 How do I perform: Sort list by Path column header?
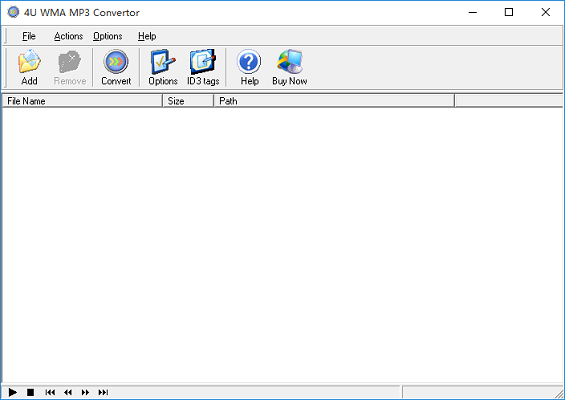(334, 101)
